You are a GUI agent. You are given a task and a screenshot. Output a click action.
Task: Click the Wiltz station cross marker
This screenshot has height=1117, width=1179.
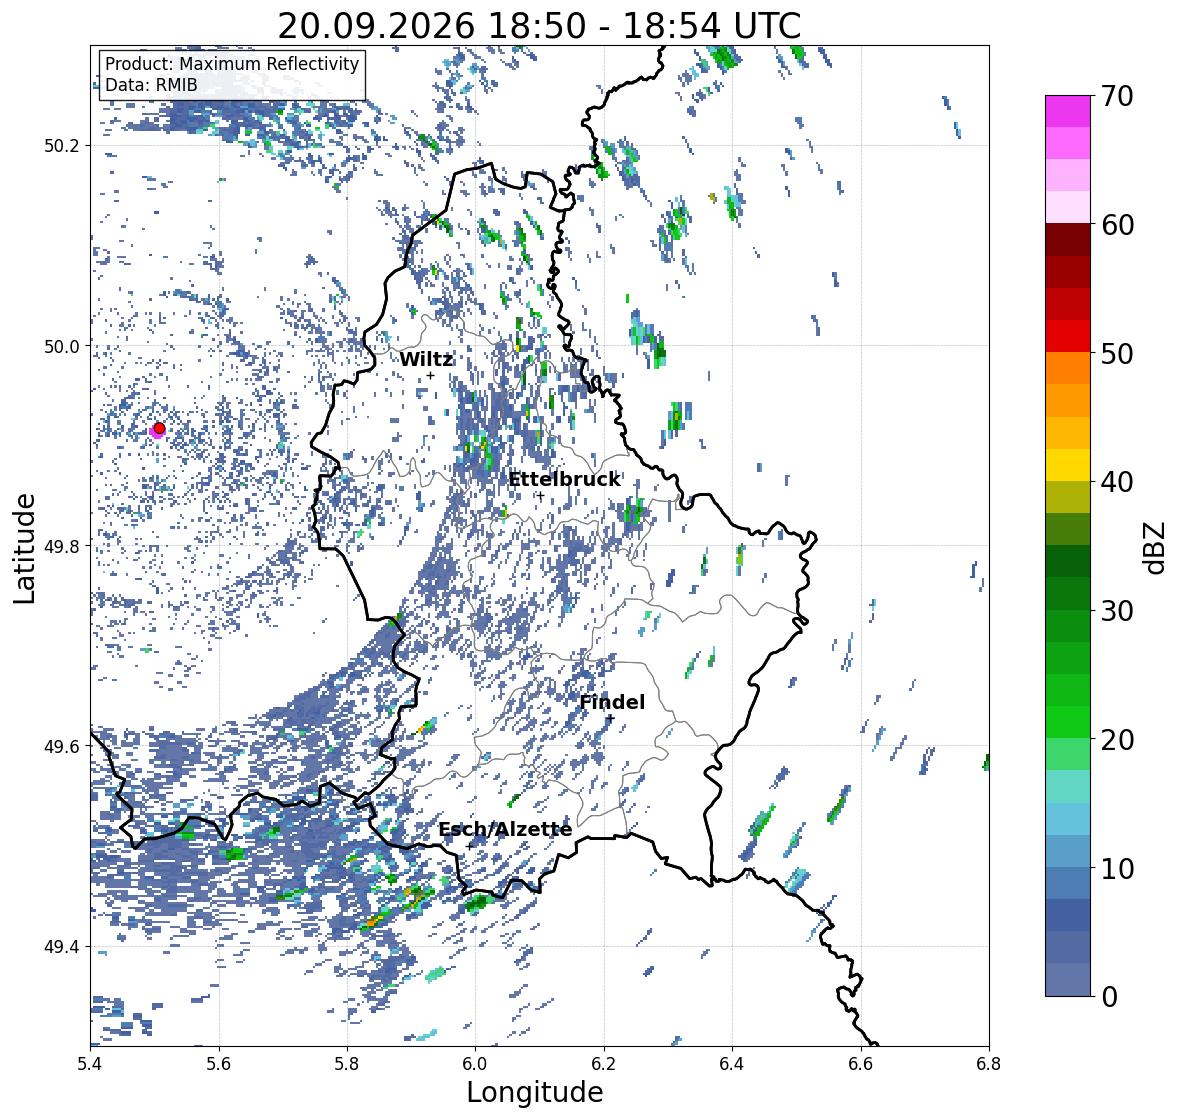[x=430, y=375]
